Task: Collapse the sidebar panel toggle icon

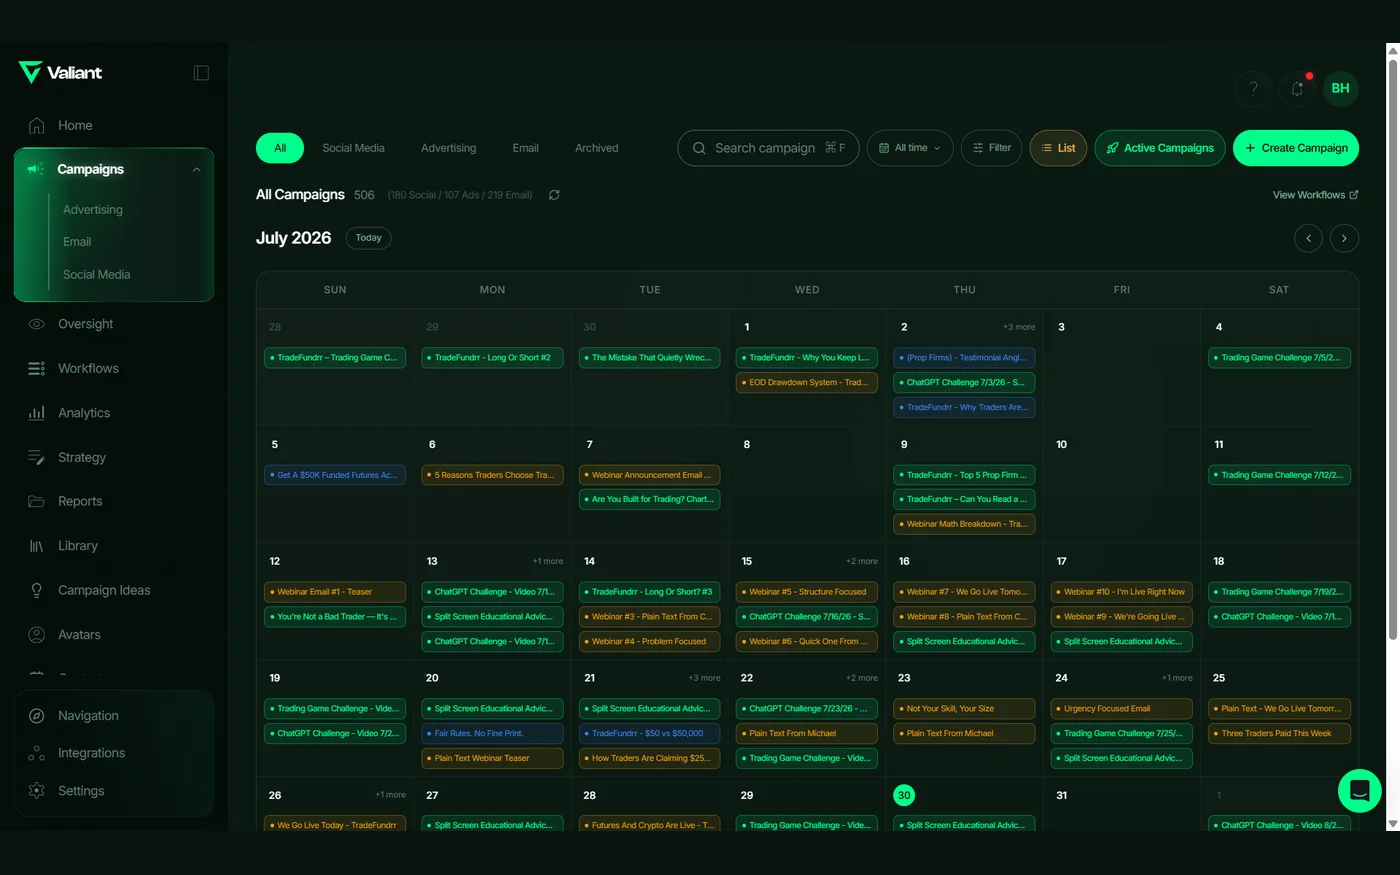Action: 201,73
